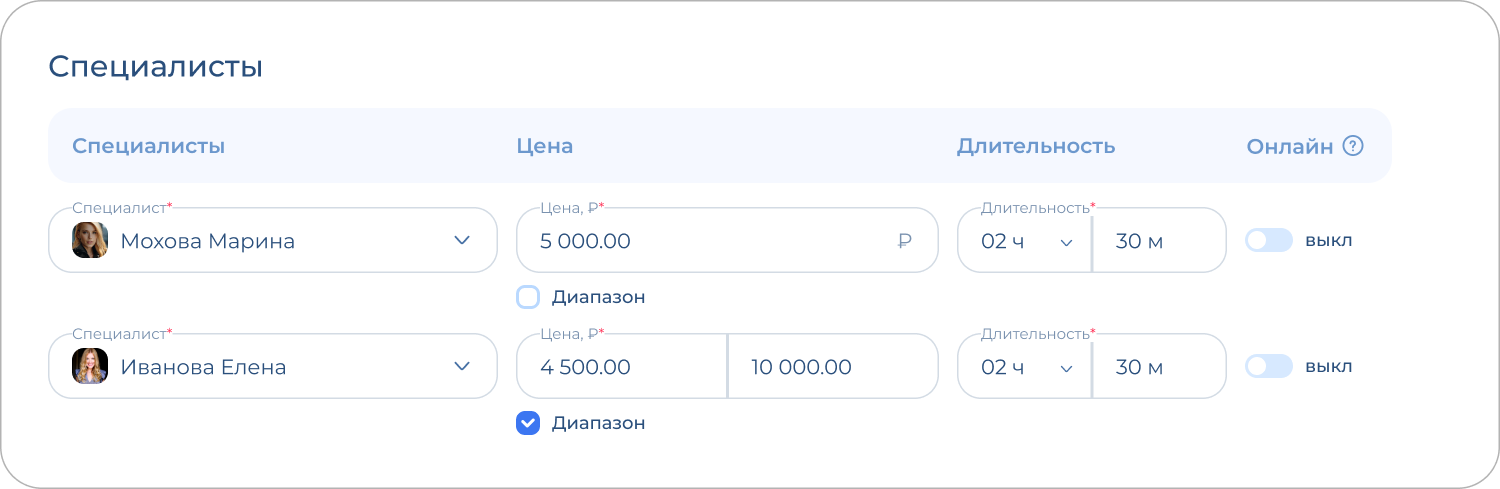Click the 4 500.00 minimum price field
Screen dimensions: 1500x489
[x=620, y=367]
